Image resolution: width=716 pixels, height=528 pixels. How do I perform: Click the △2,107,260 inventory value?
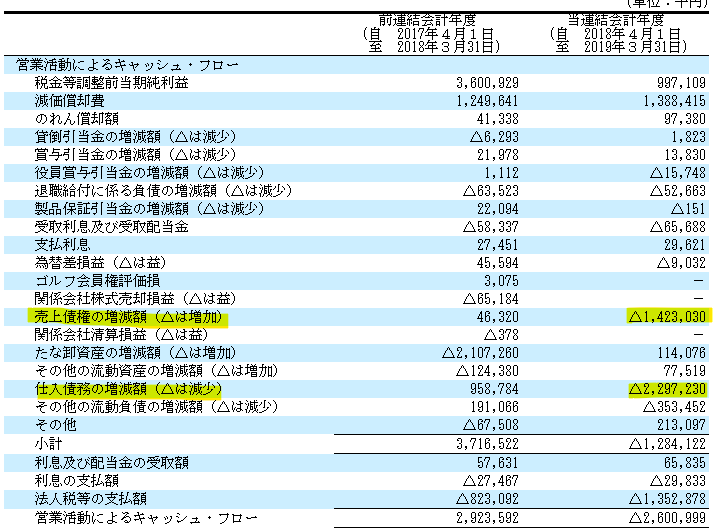pos(480,353)
